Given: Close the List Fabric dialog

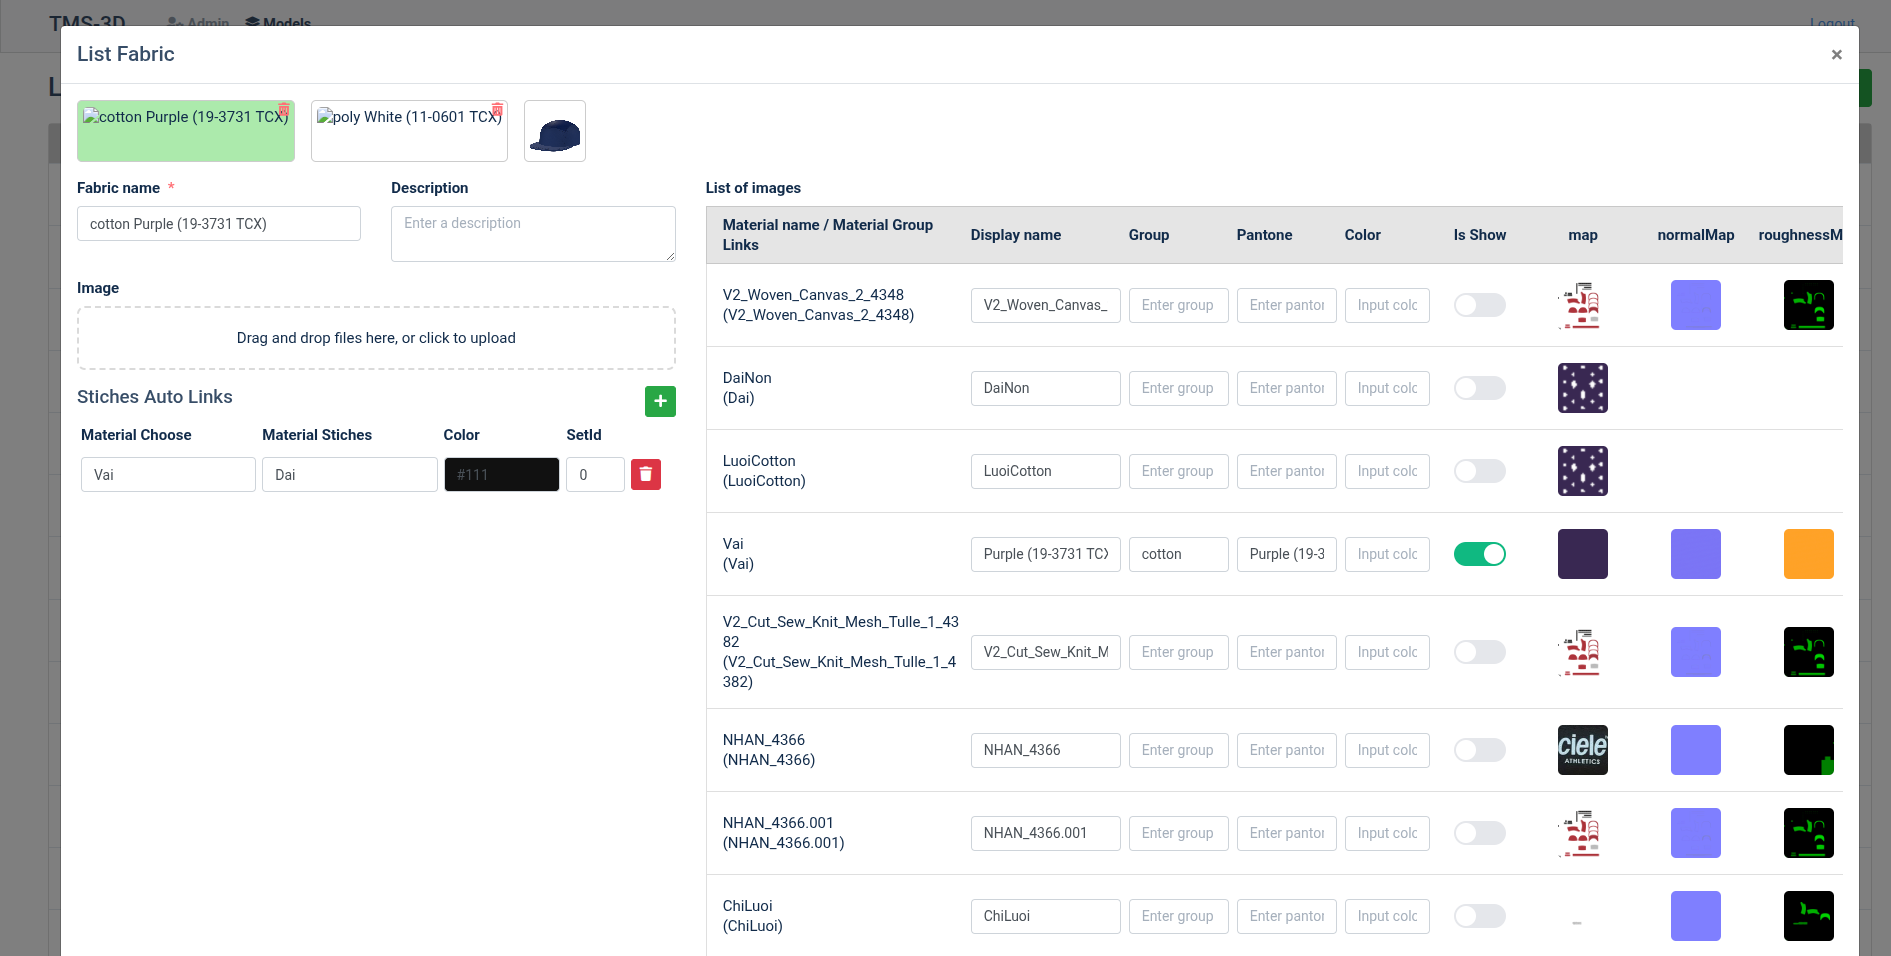Looking at the screenshot, I should [x=1836, y=55].
